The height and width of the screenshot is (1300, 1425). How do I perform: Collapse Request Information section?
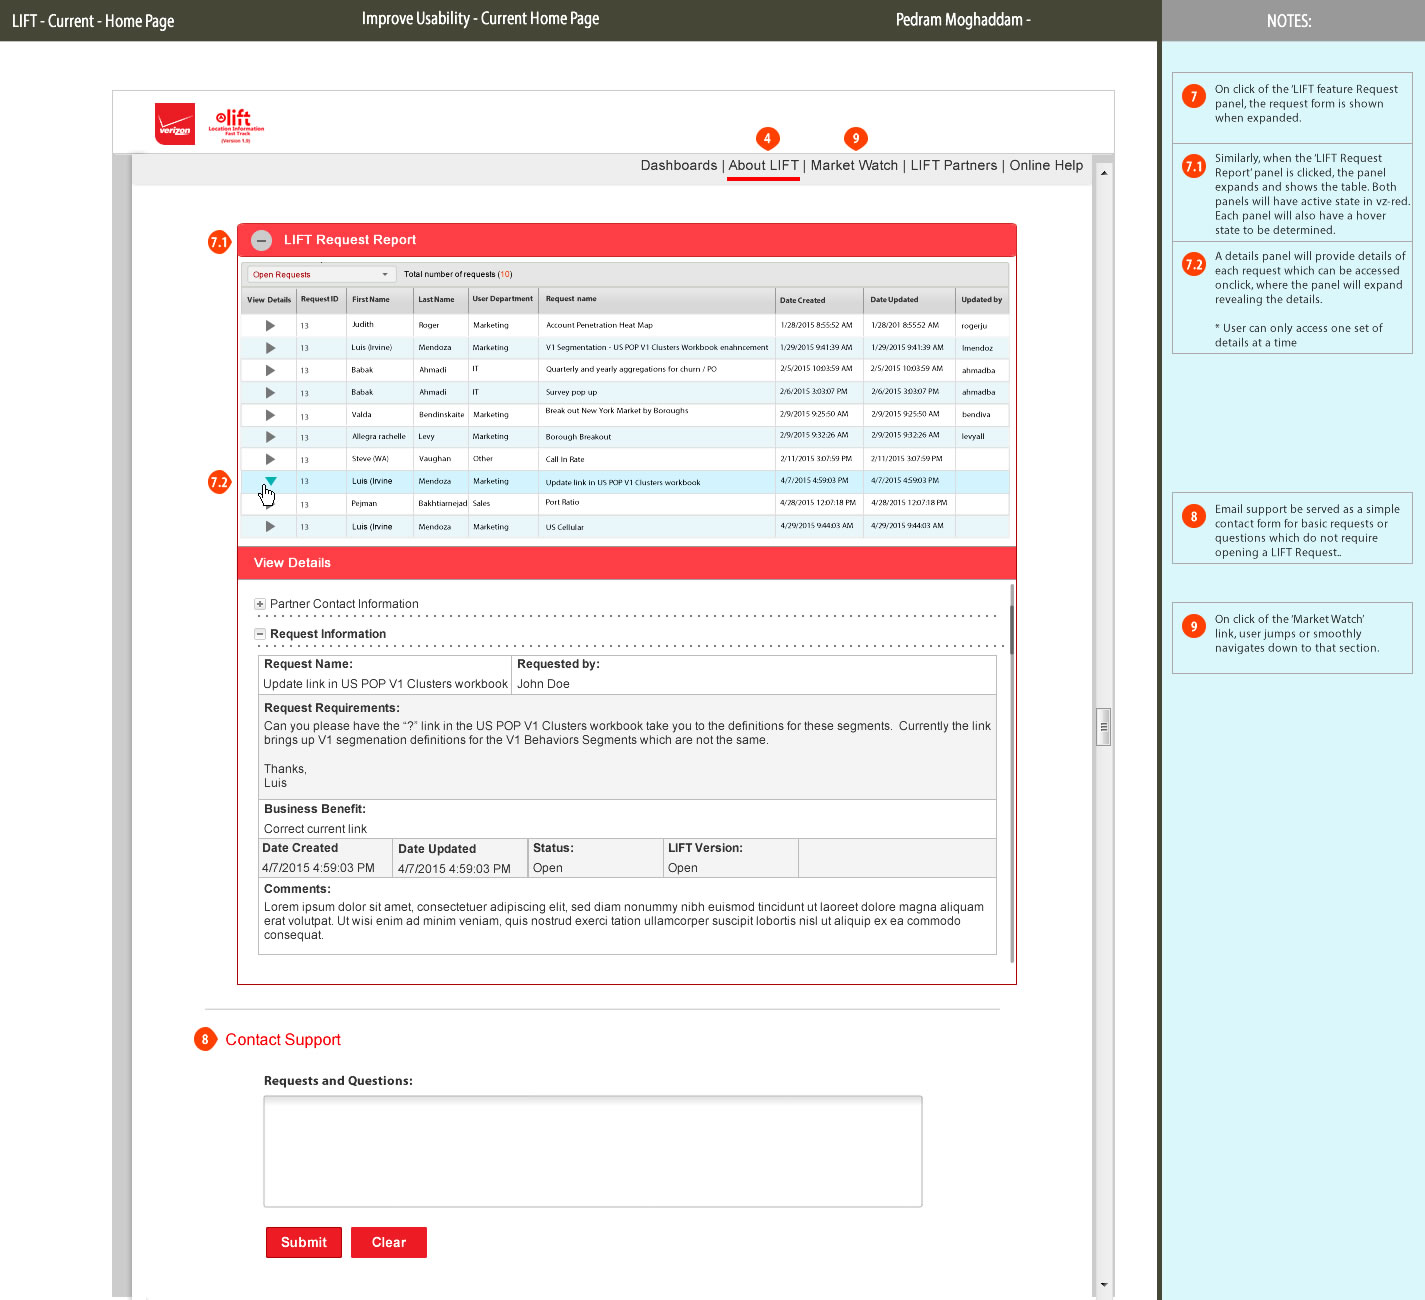pyautogui.click(x=260, y=634)
